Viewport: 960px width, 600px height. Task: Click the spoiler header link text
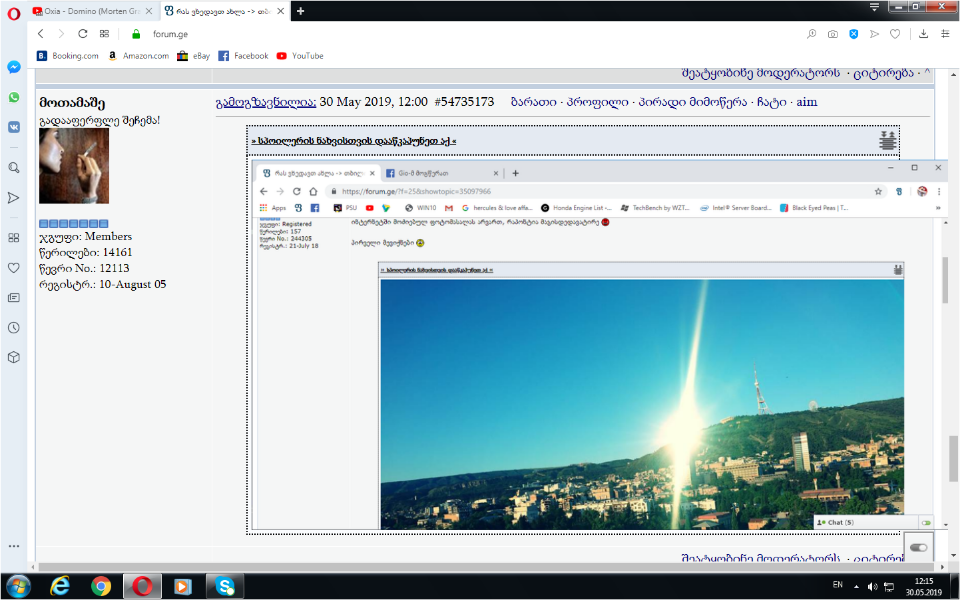[354, 142]
